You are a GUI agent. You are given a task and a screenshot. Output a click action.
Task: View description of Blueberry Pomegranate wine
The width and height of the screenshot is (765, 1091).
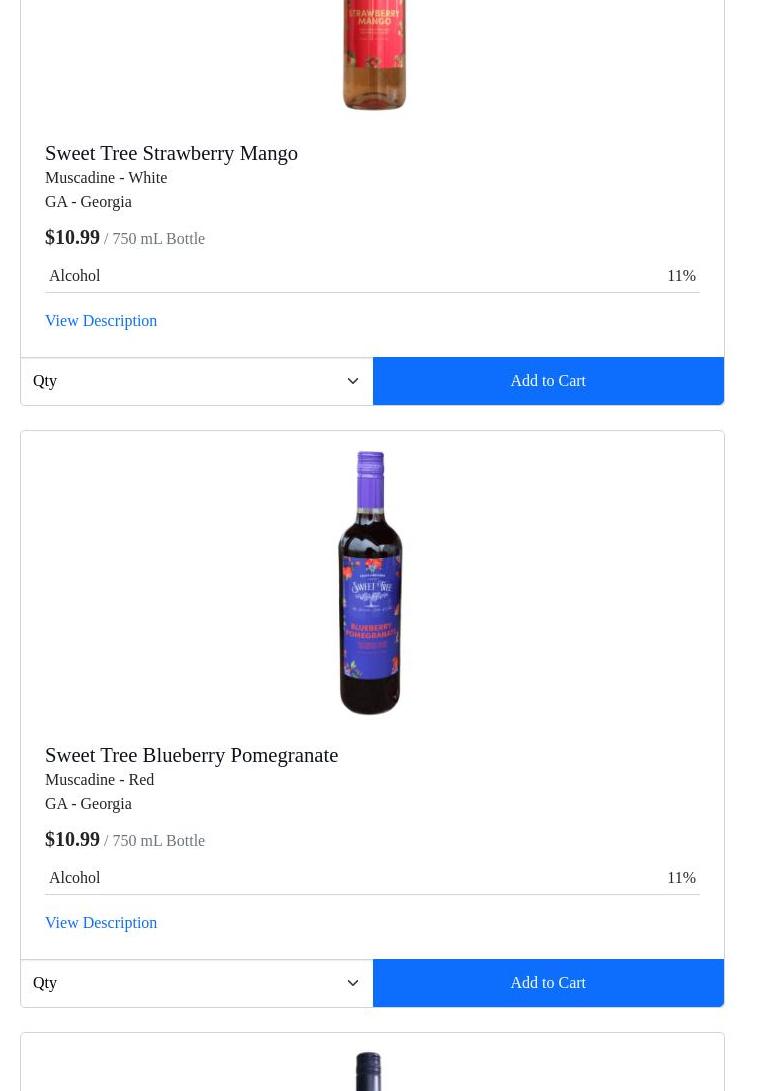[x=101, y=923]
